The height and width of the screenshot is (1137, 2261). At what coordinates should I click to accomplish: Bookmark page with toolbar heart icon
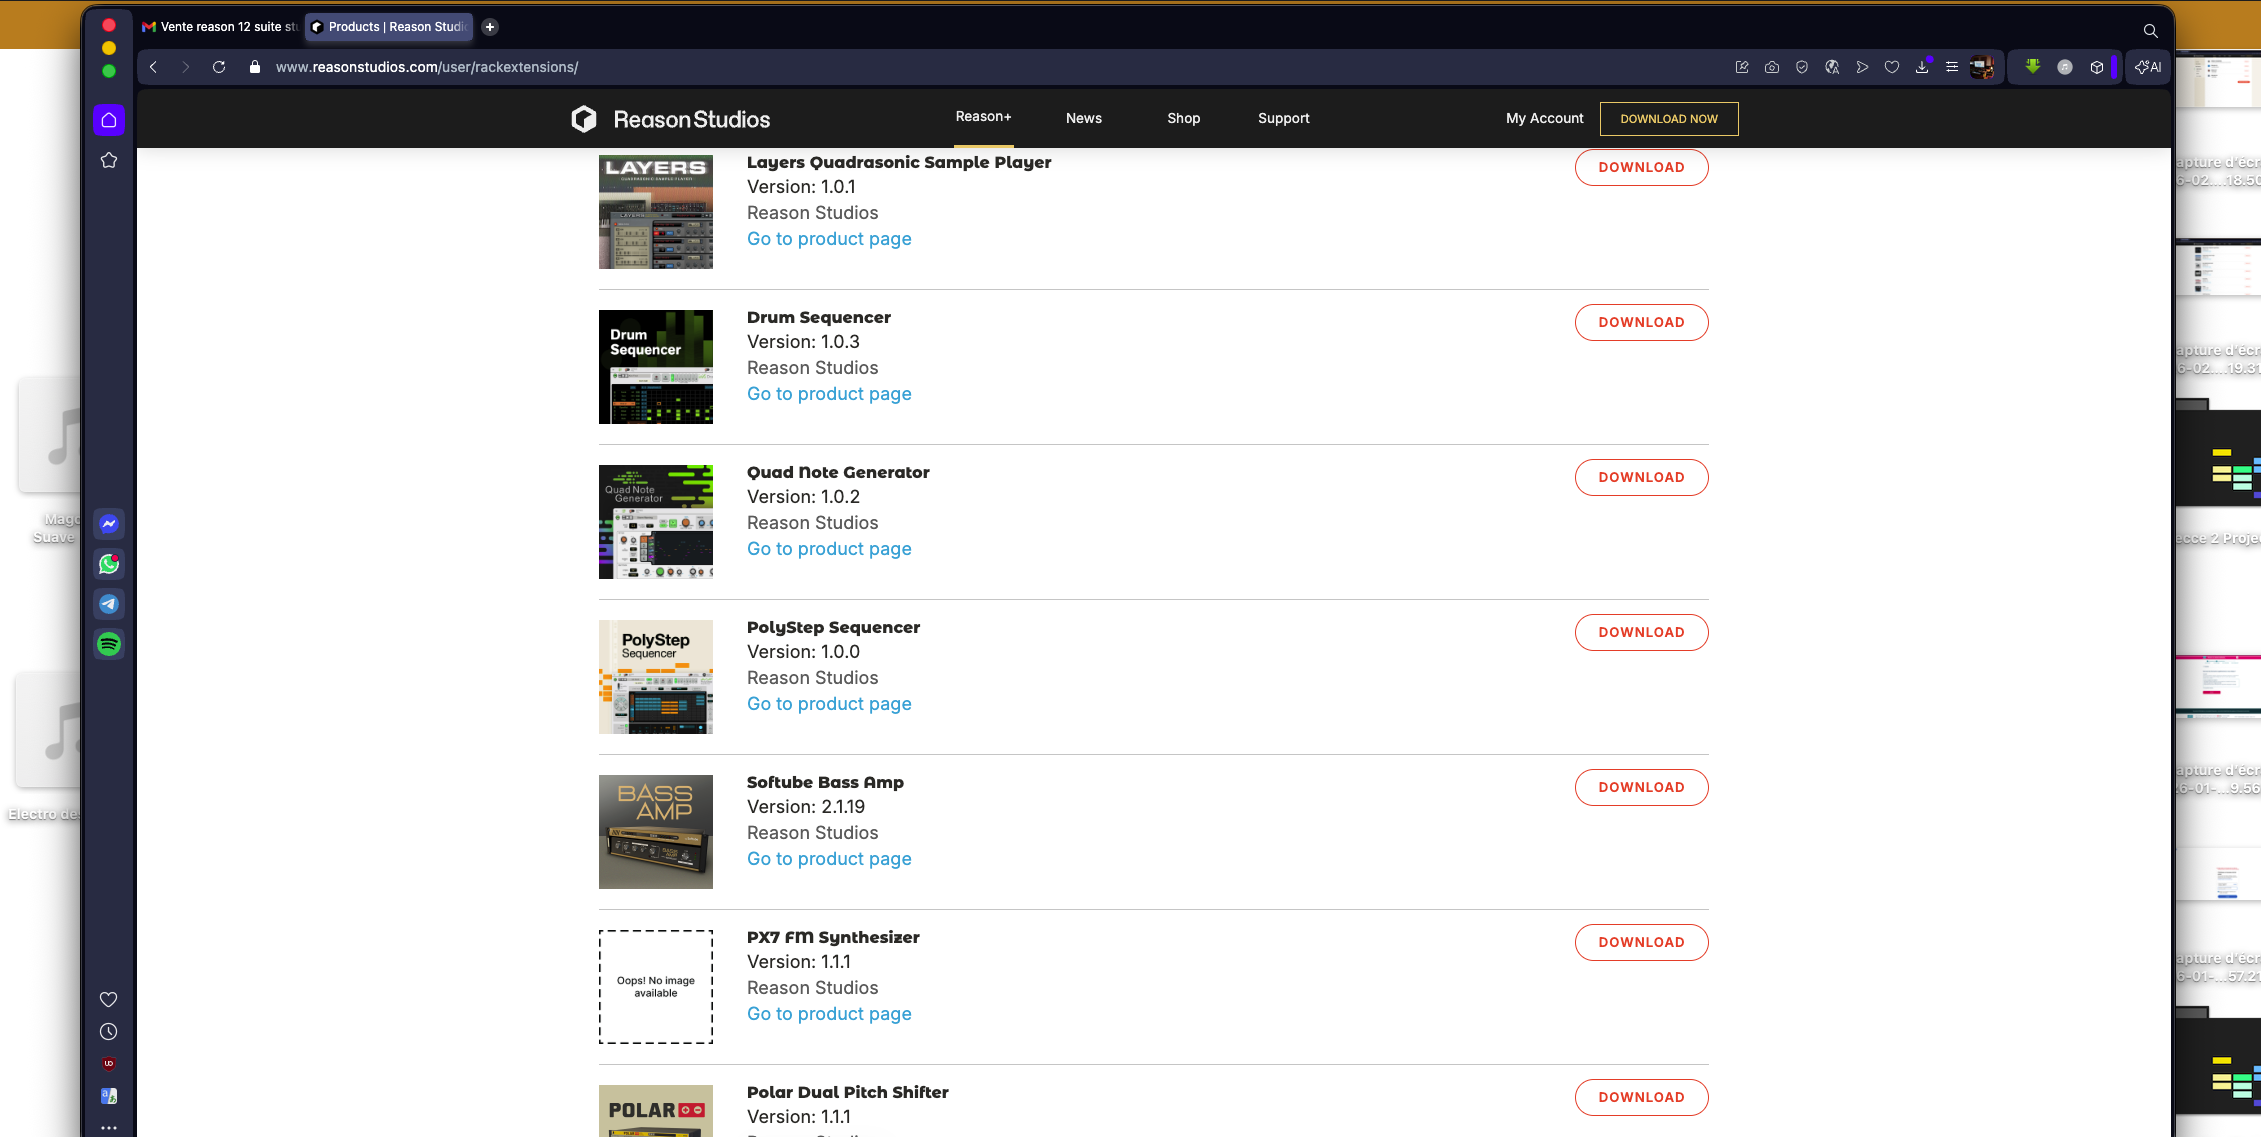coord(1892,67)
